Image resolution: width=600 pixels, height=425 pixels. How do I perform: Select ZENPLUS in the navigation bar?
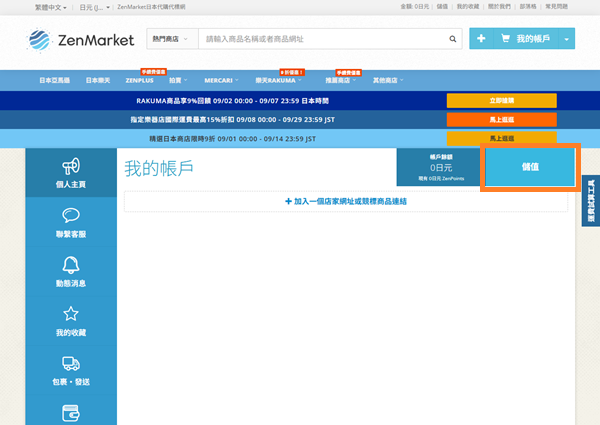[140, 80]
